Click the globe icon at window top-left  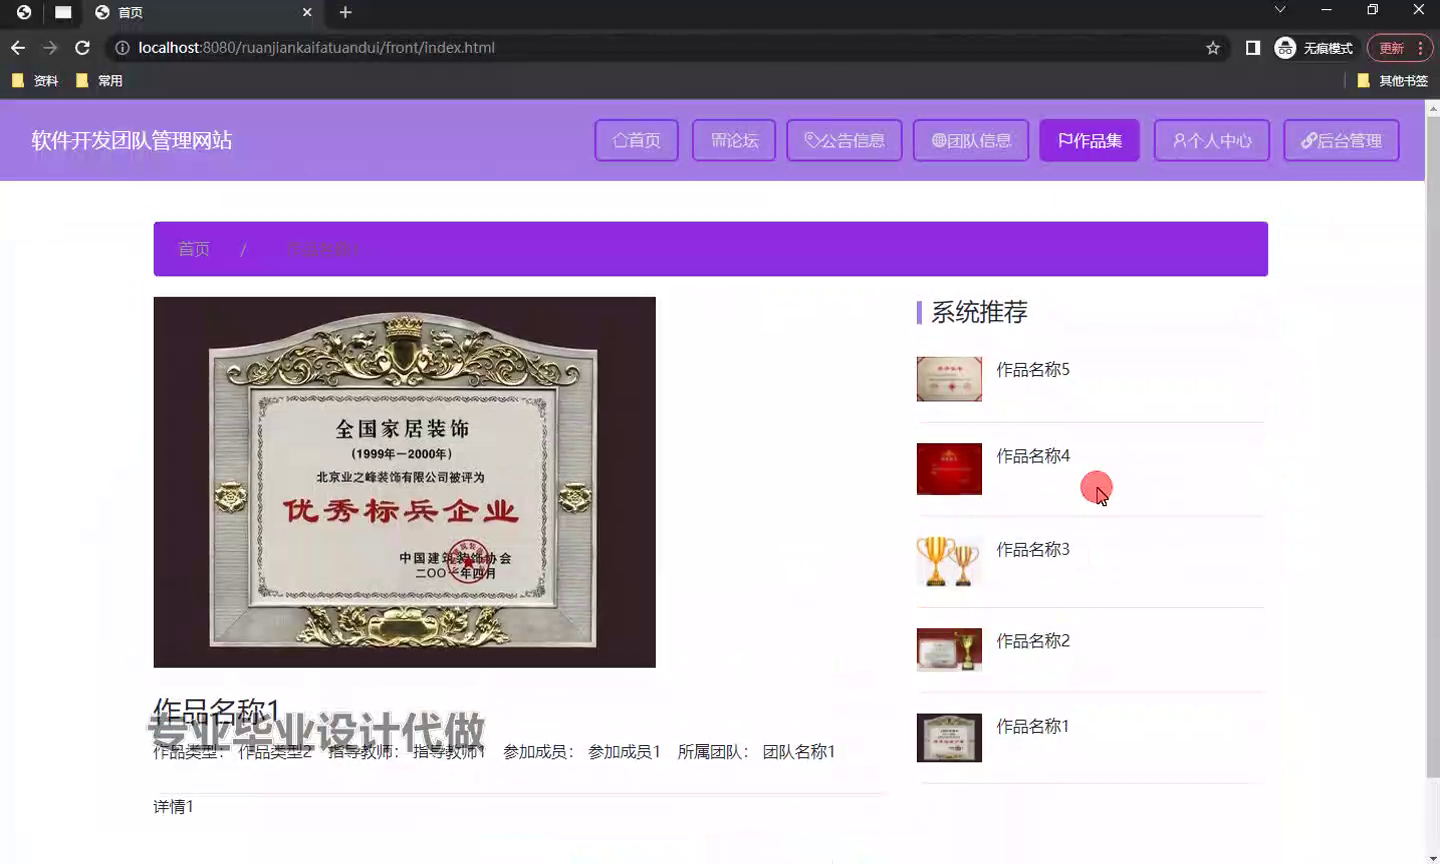tap(24, 12)
